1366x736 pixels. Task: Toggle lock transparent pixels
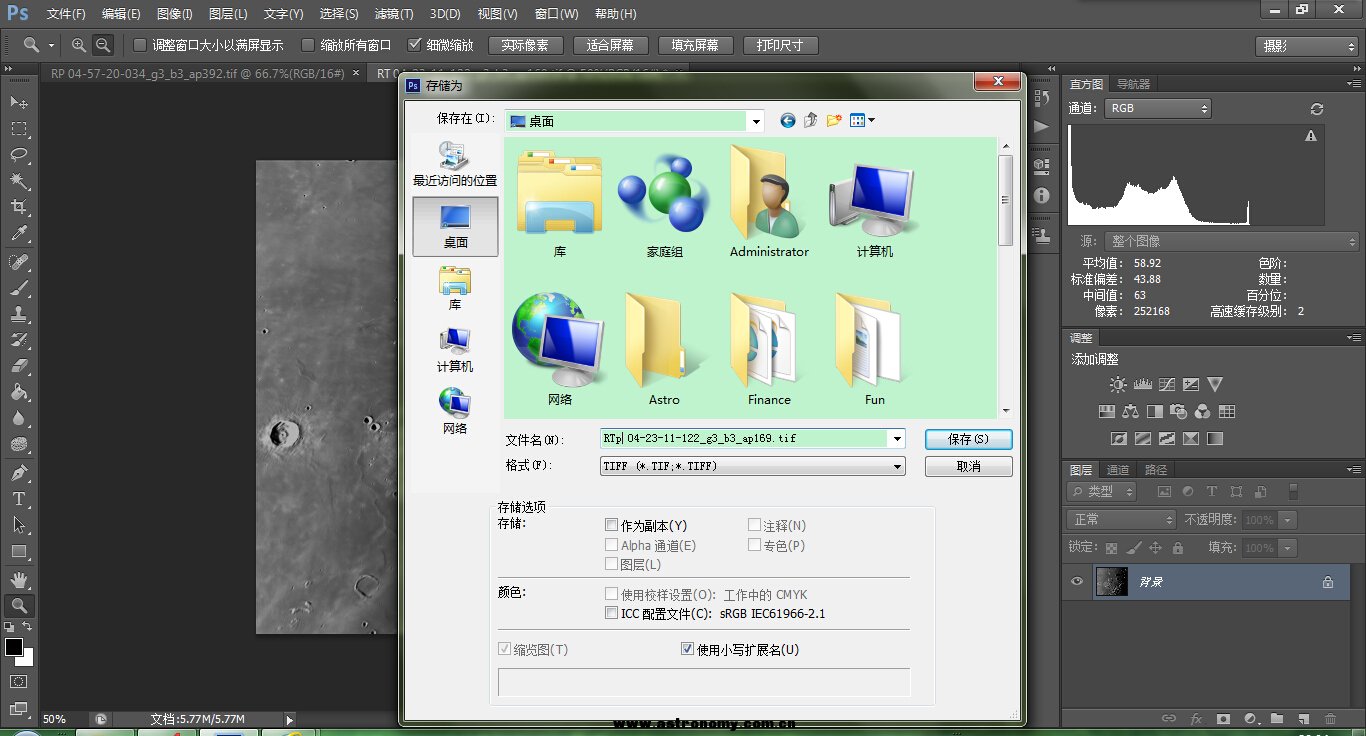pos(1111,547)
